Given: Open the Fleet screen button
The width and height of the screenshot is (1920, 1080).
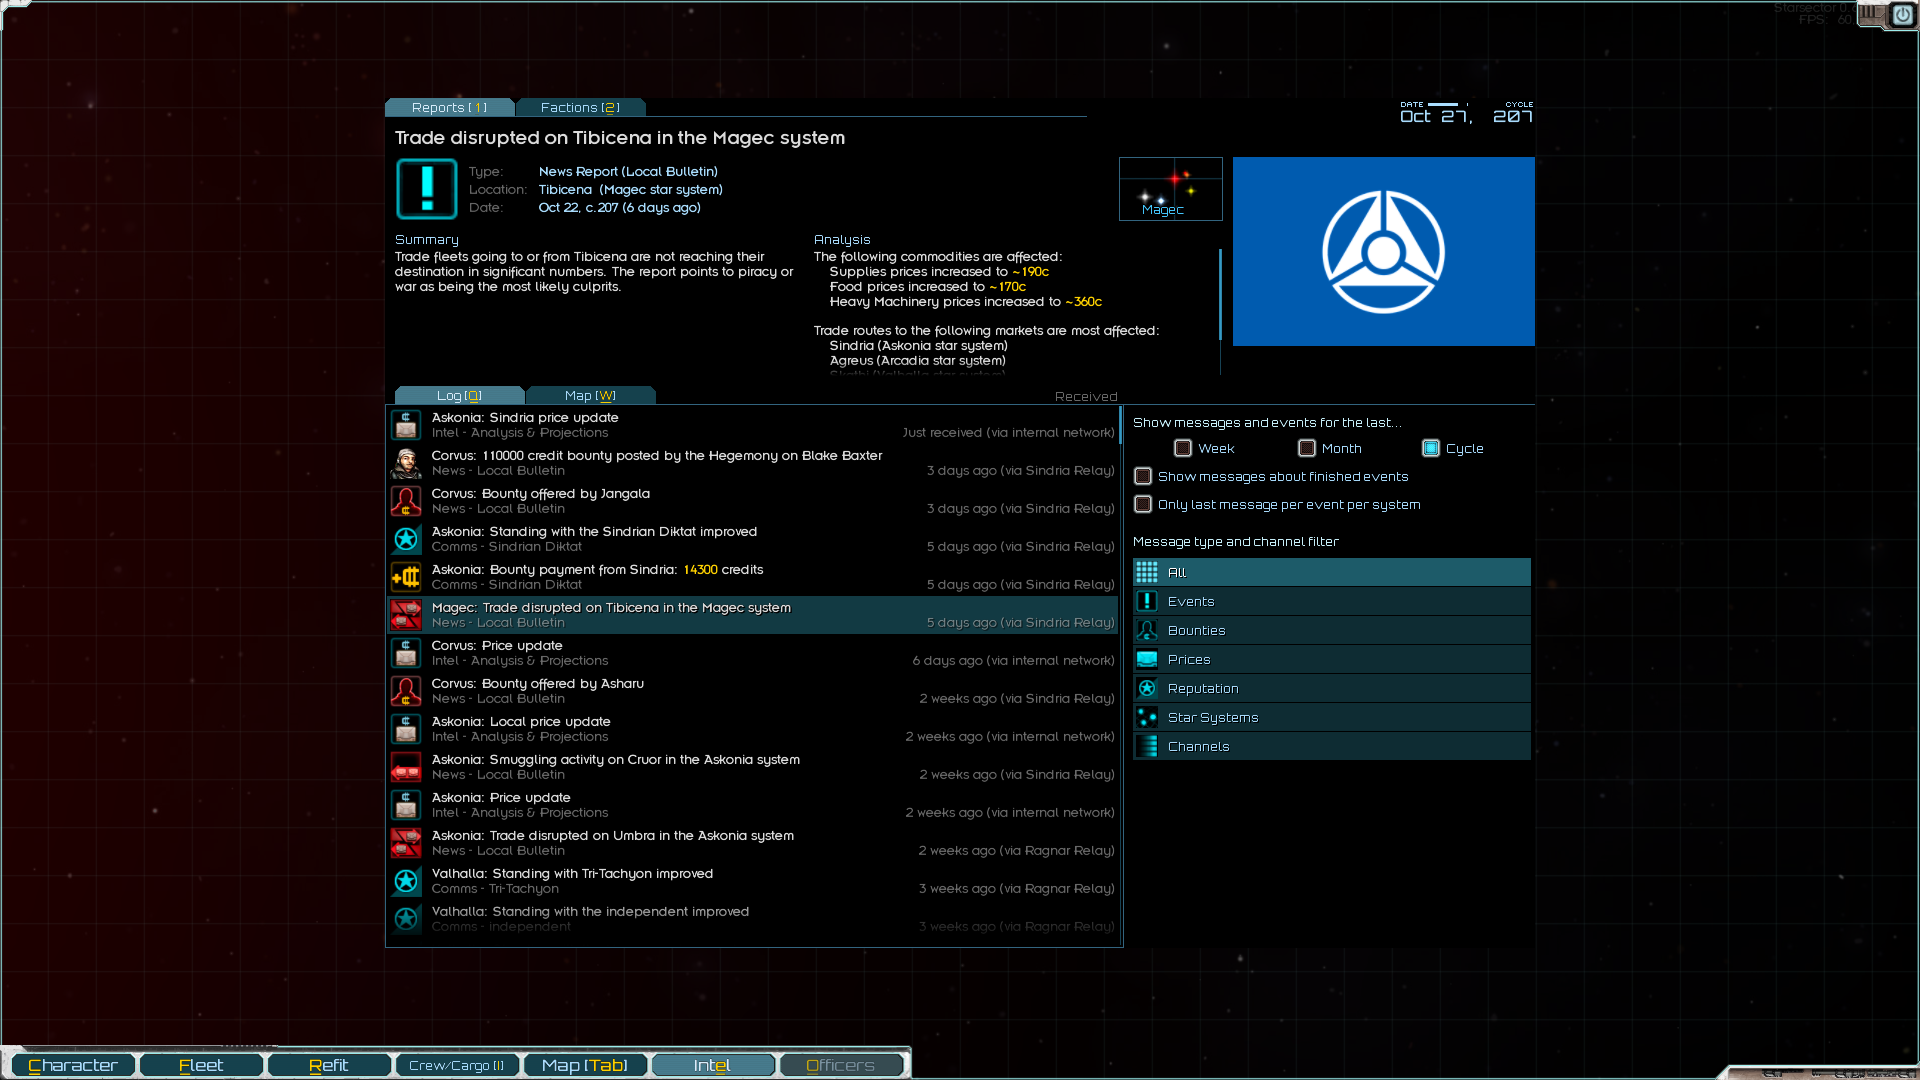Looking at the screenshot, I should click(201, 1065).
